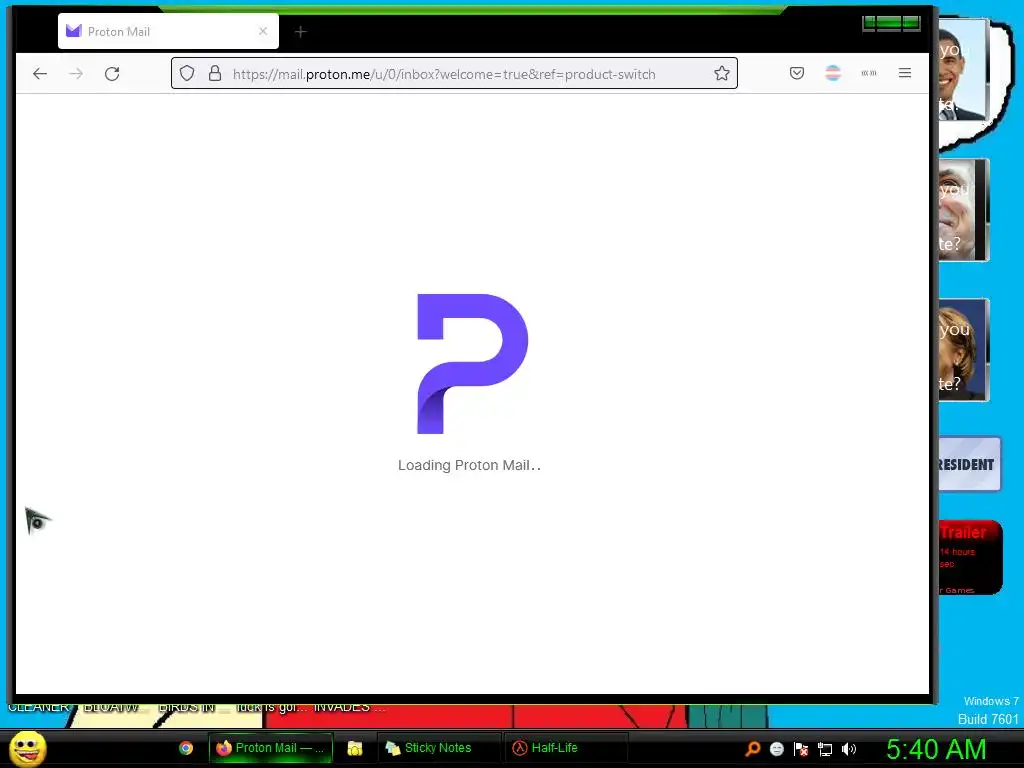
Task: Open Action Center flag tray icon
Action: 801,749
